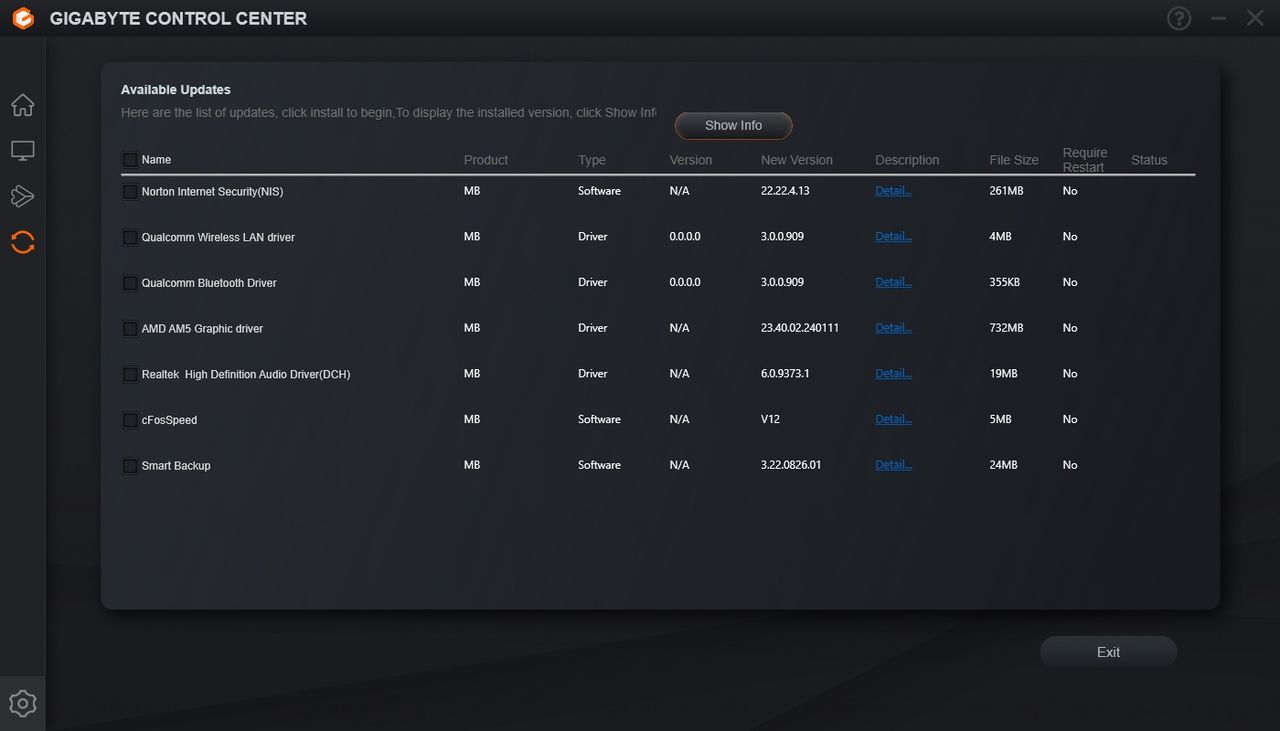Click the New Version column header
Viewport: 1280px width, 731px height.
pyautogui.click(x=797, y=160)
